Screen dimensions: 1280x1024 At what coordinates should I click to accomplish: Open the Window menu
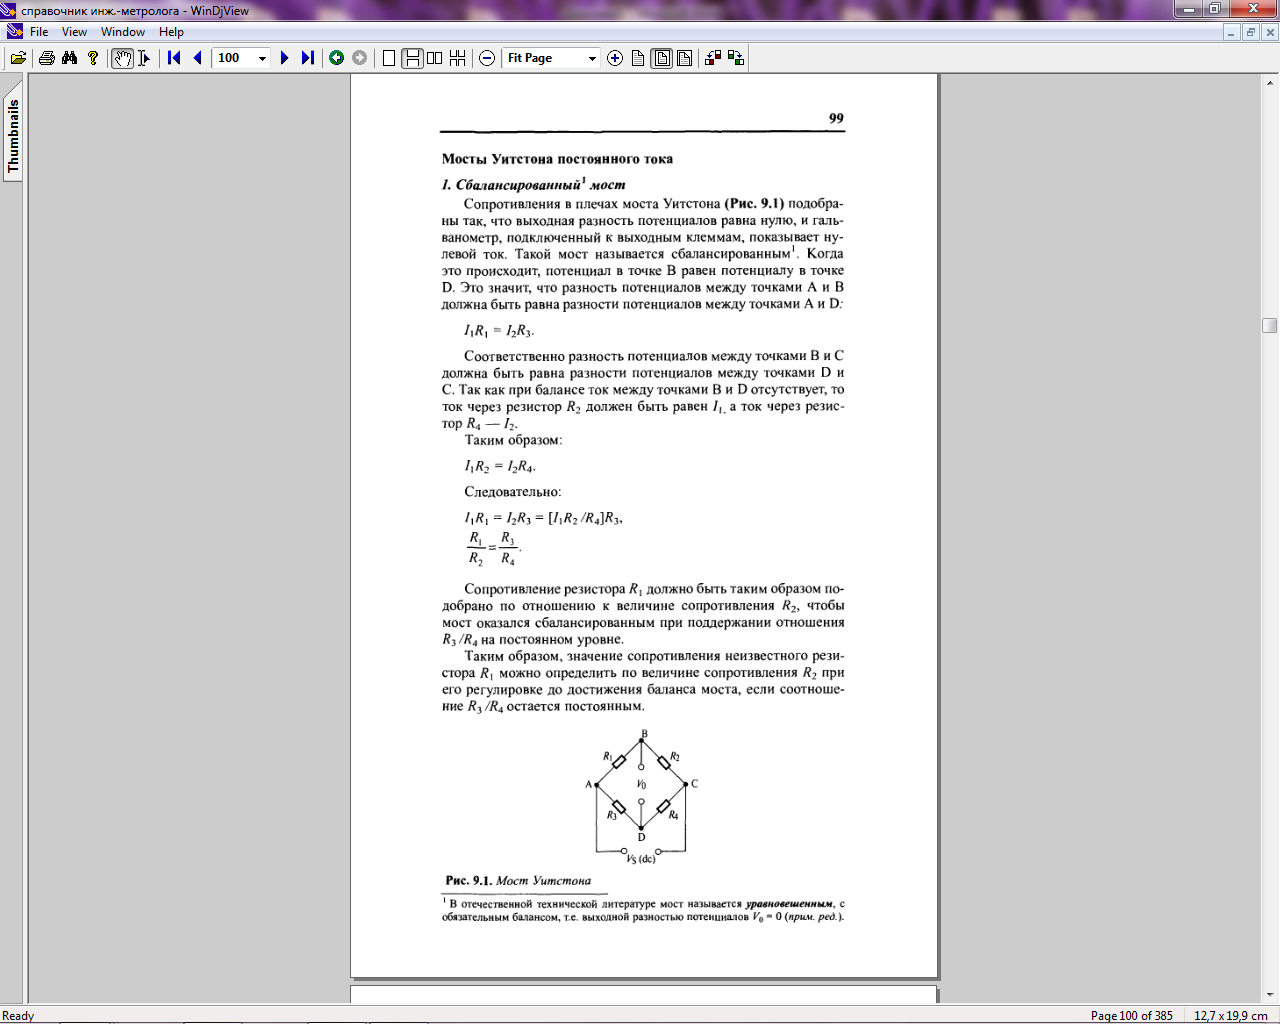[x=123, y=32]
